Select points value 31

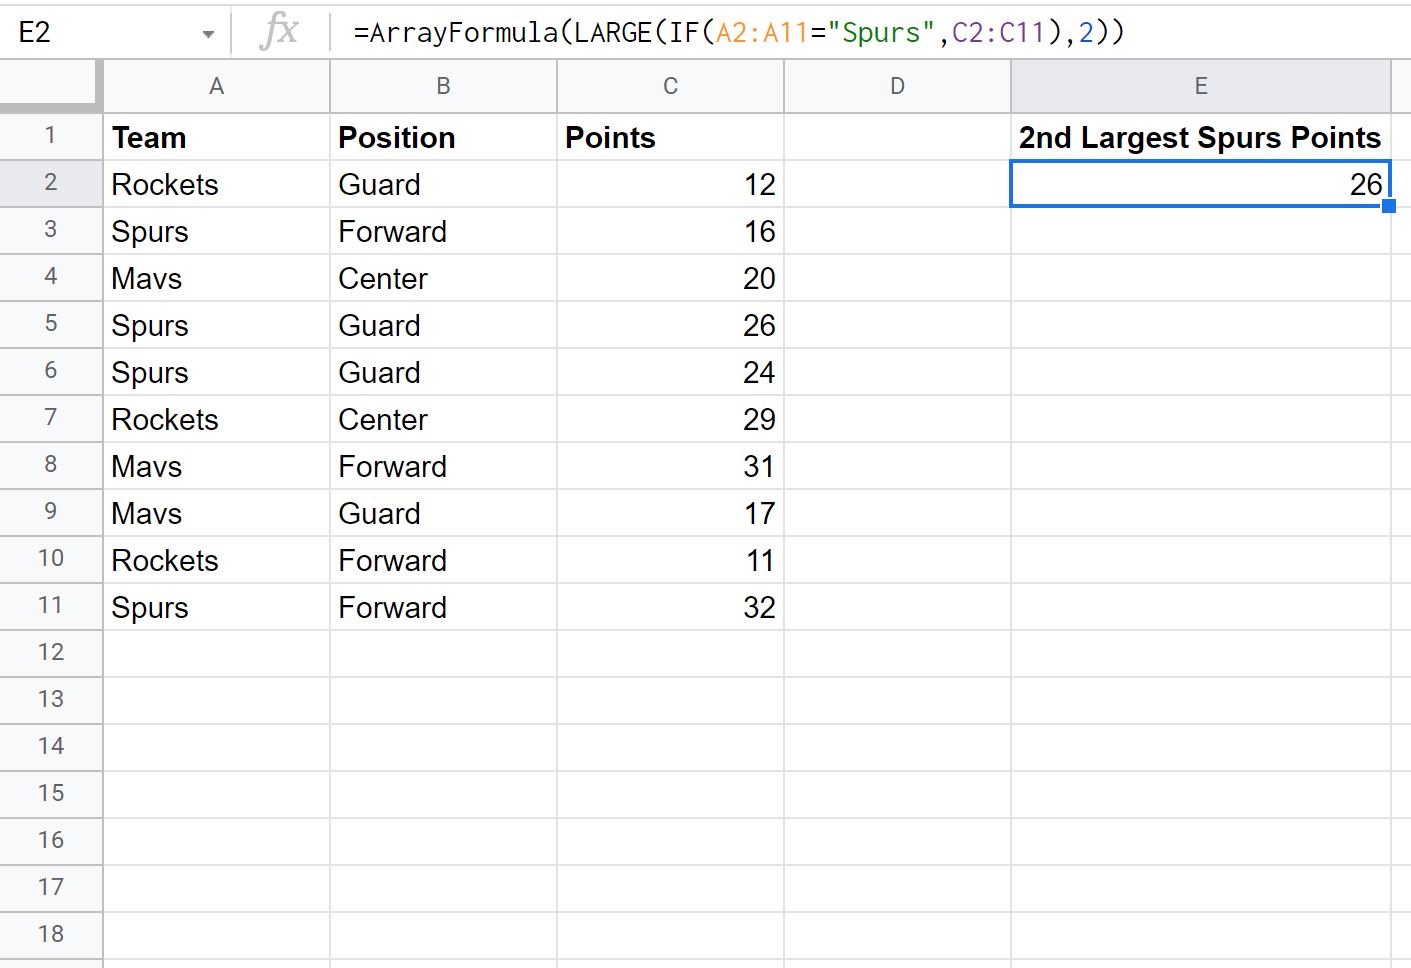(x=671, y=466)
